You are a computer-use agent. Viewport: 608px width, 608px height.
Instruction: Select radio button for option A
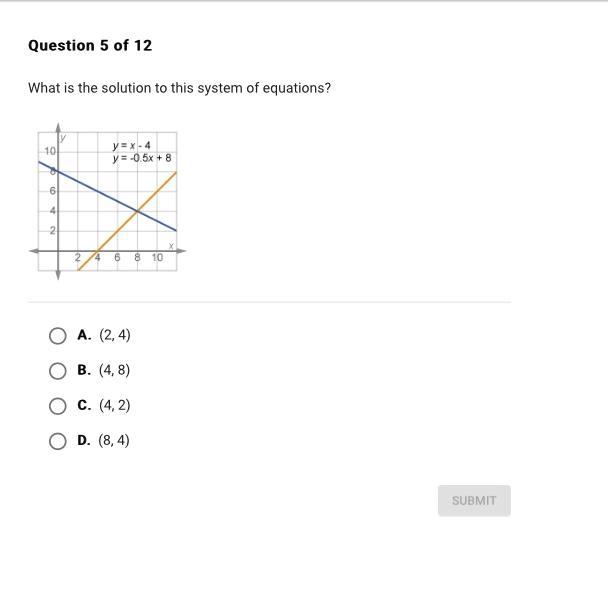(58, 335)
